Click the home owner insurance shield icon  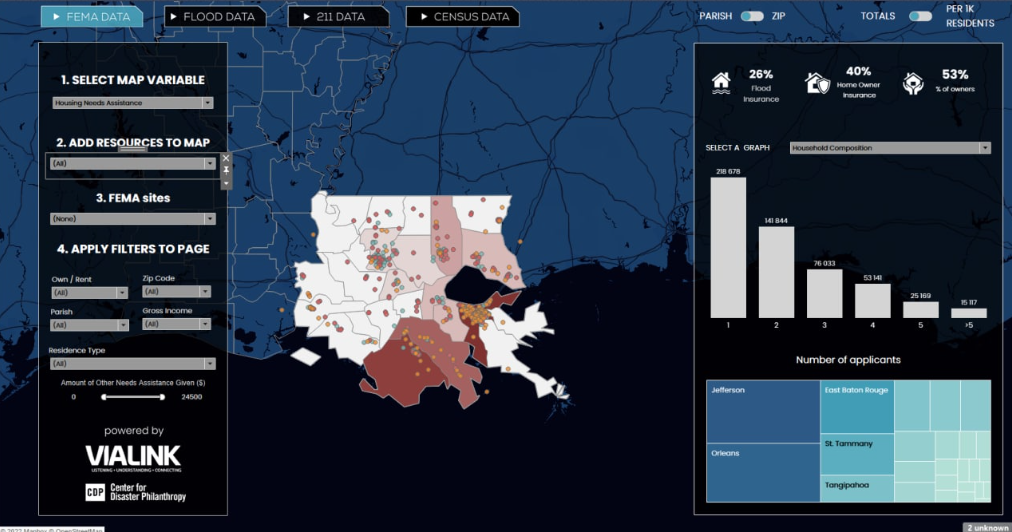pos(817,85)
